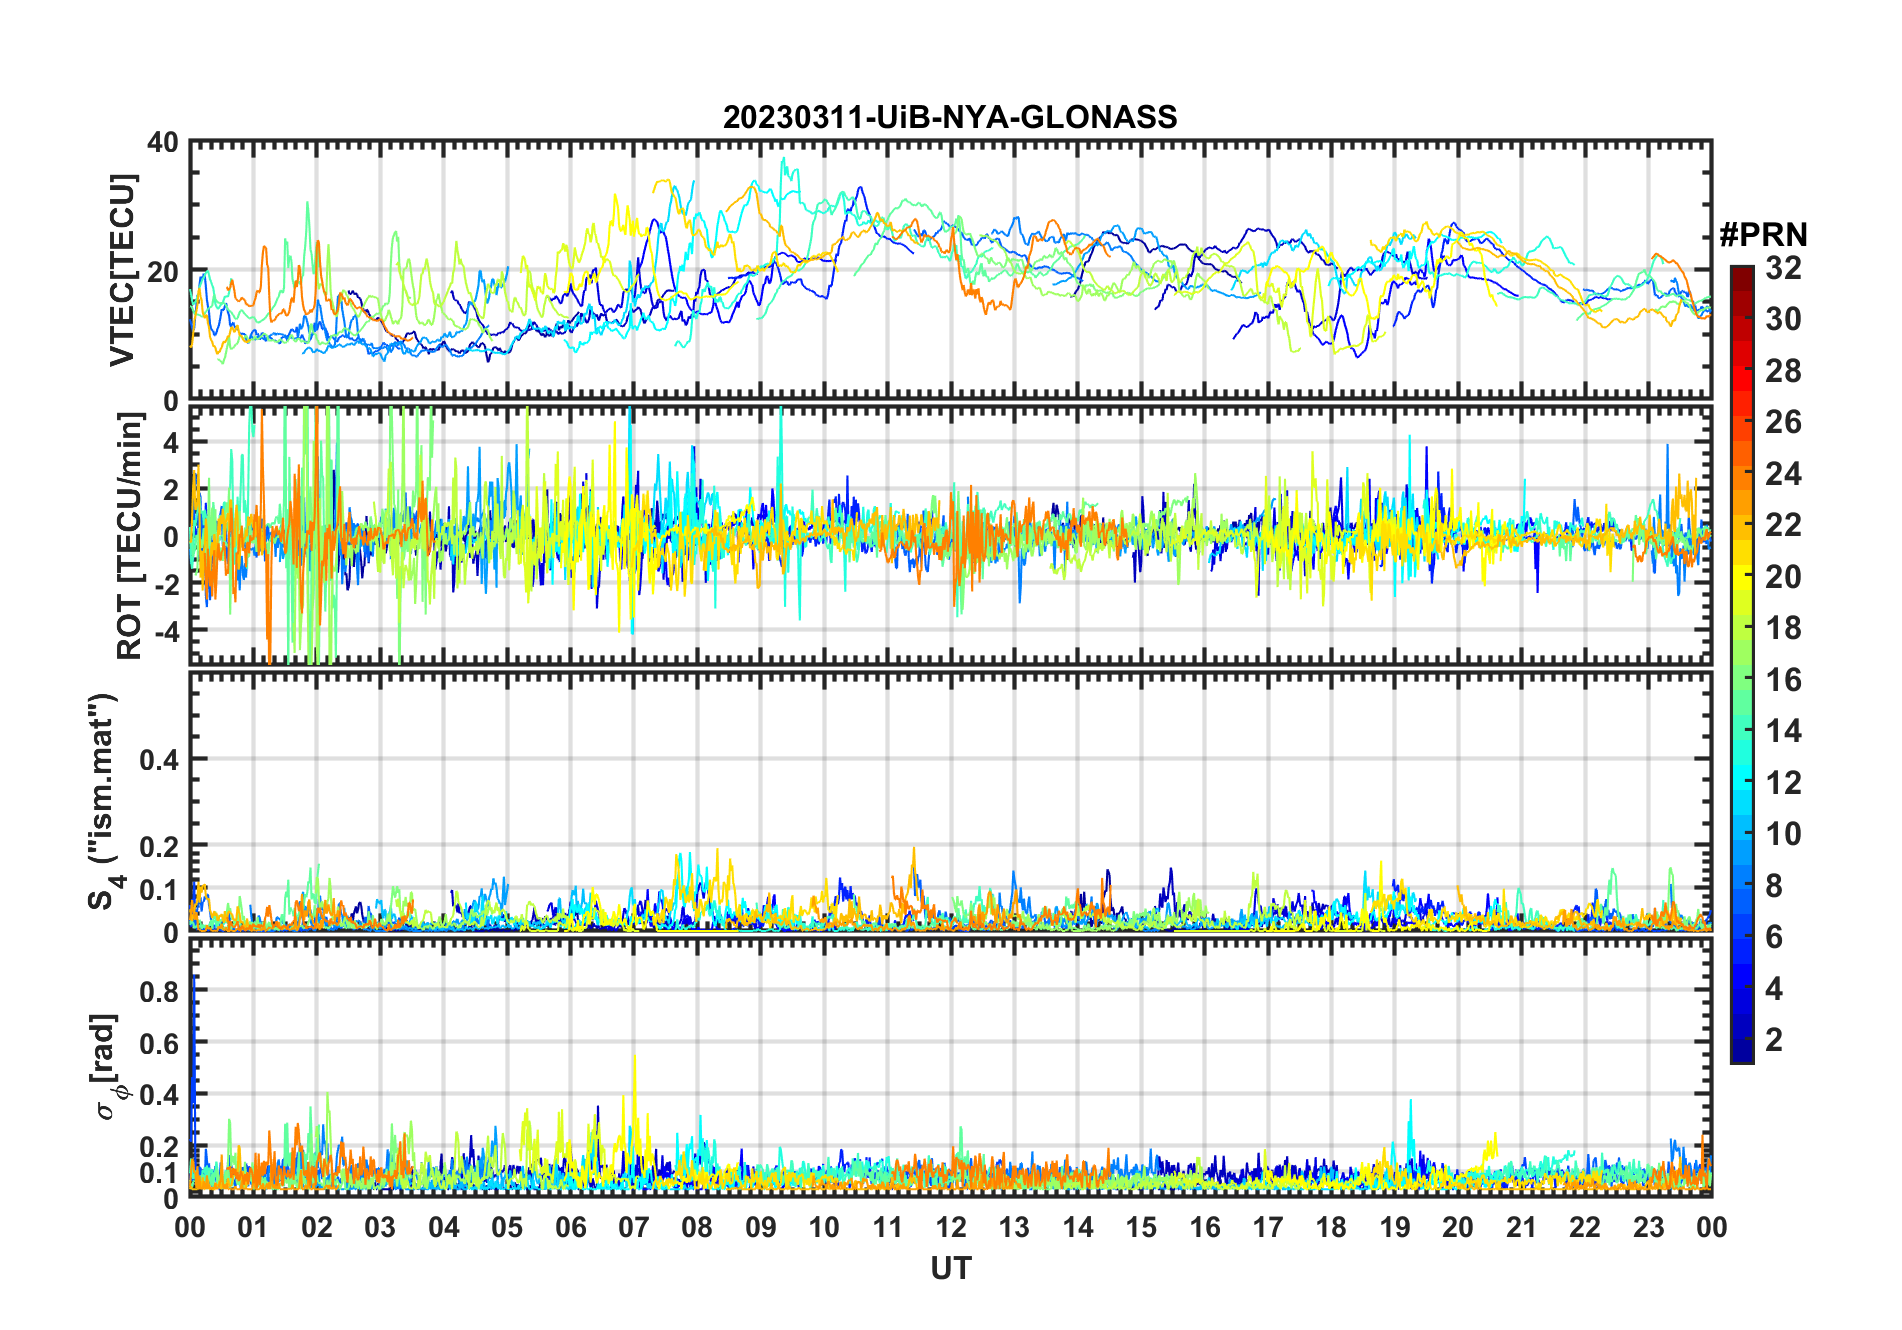
Task: Click the 01 hour tick on UT axis
Action: pos(253,1228)
